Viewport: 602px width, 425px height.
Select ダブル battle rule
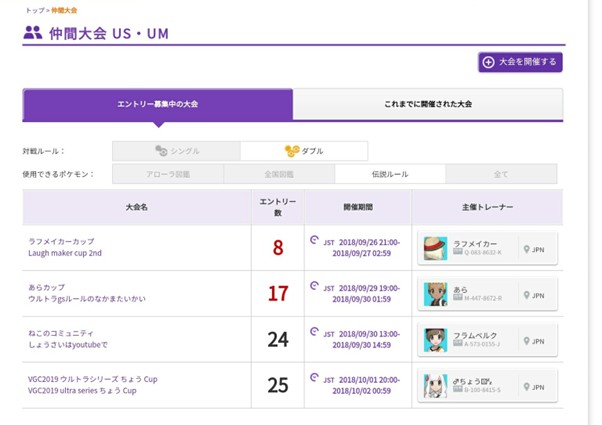304,151
